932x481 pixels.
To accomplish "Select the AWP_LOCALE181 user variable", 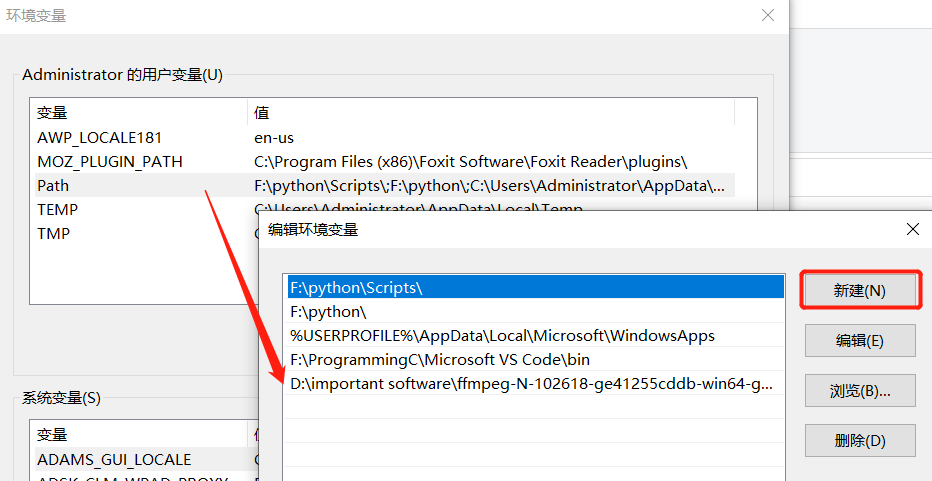I will (x=383, y=137).
